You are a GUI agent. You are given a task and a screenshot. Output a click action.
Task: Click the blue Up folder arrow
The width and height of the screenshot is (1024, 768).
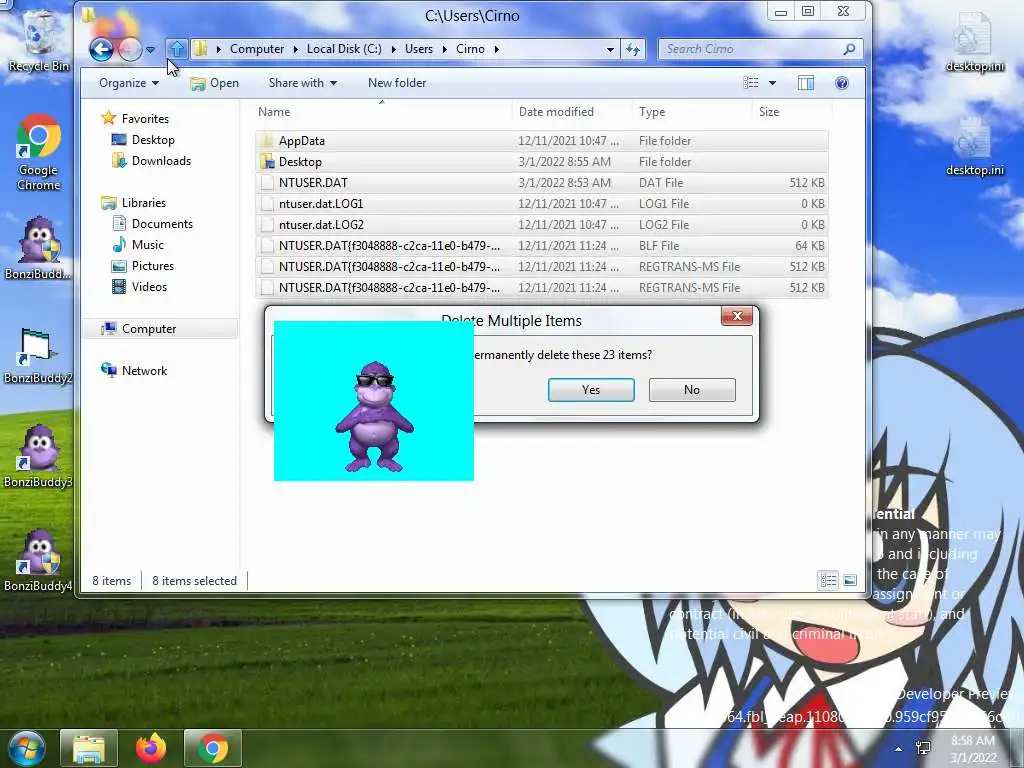coord(176,49)
